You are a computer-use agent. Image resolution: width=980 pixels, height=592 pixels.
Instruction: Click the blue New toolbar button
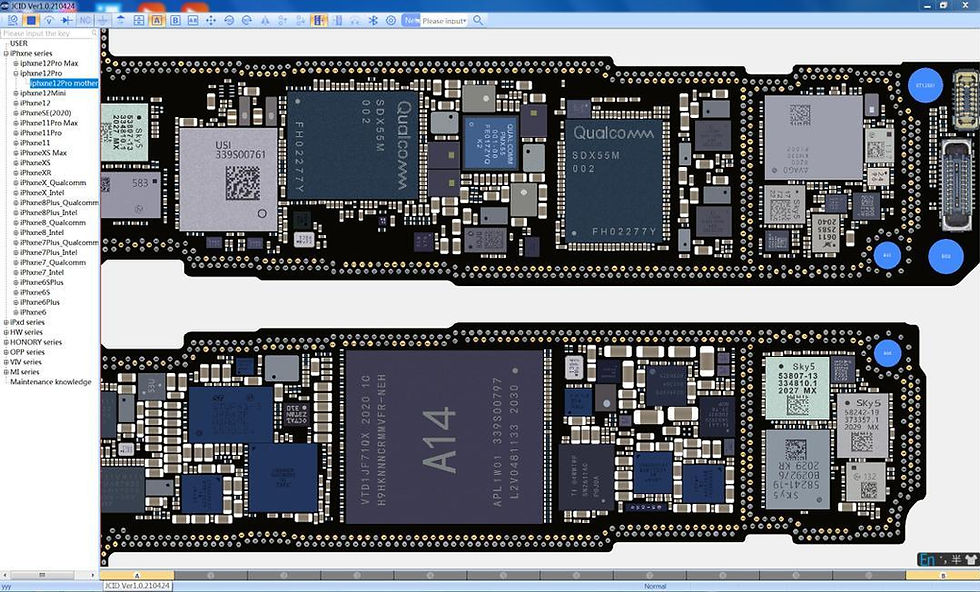pyautogui.click(x=411, y=21)
